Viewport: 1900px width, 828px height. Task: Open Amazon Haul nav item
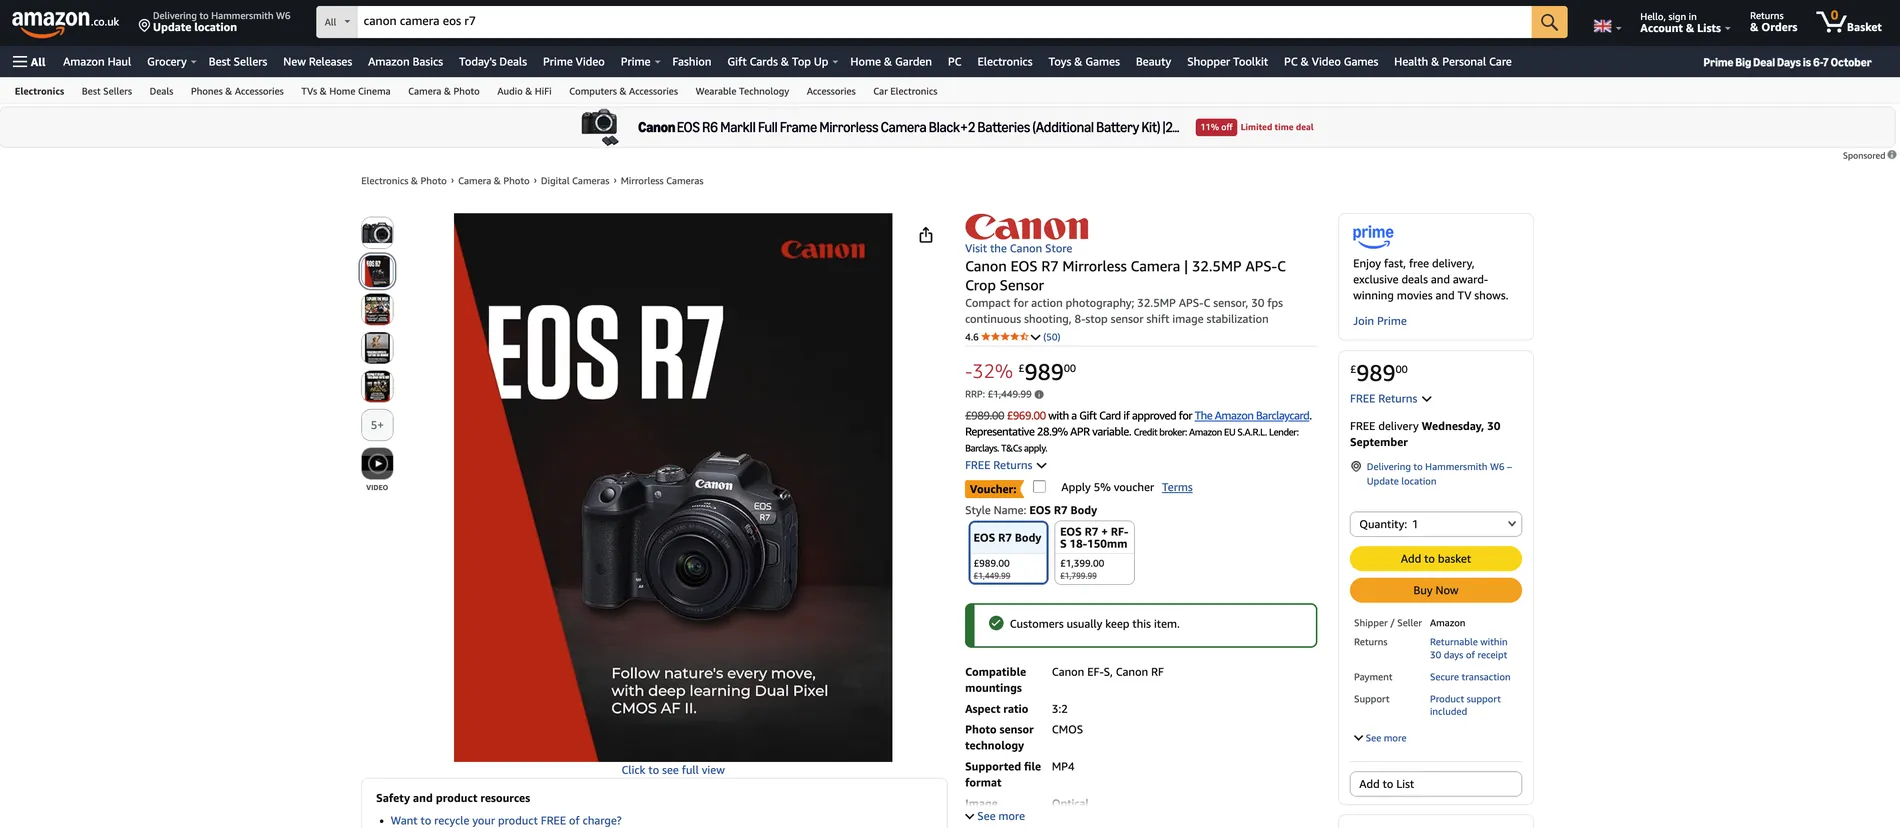97,62
